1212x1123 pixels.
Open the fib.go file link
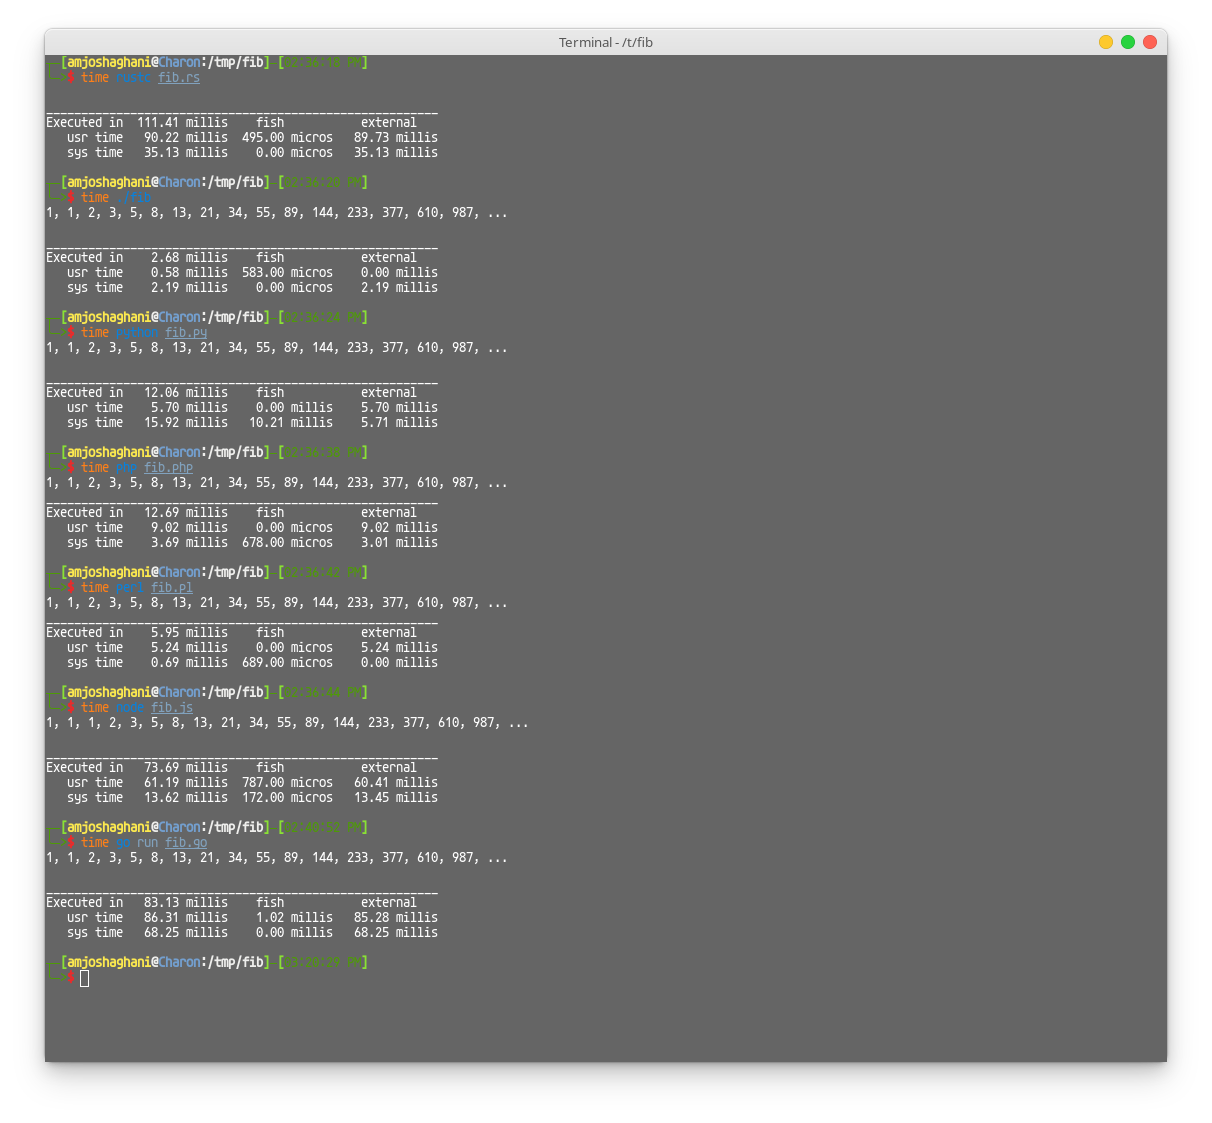(x=185, y=842)
